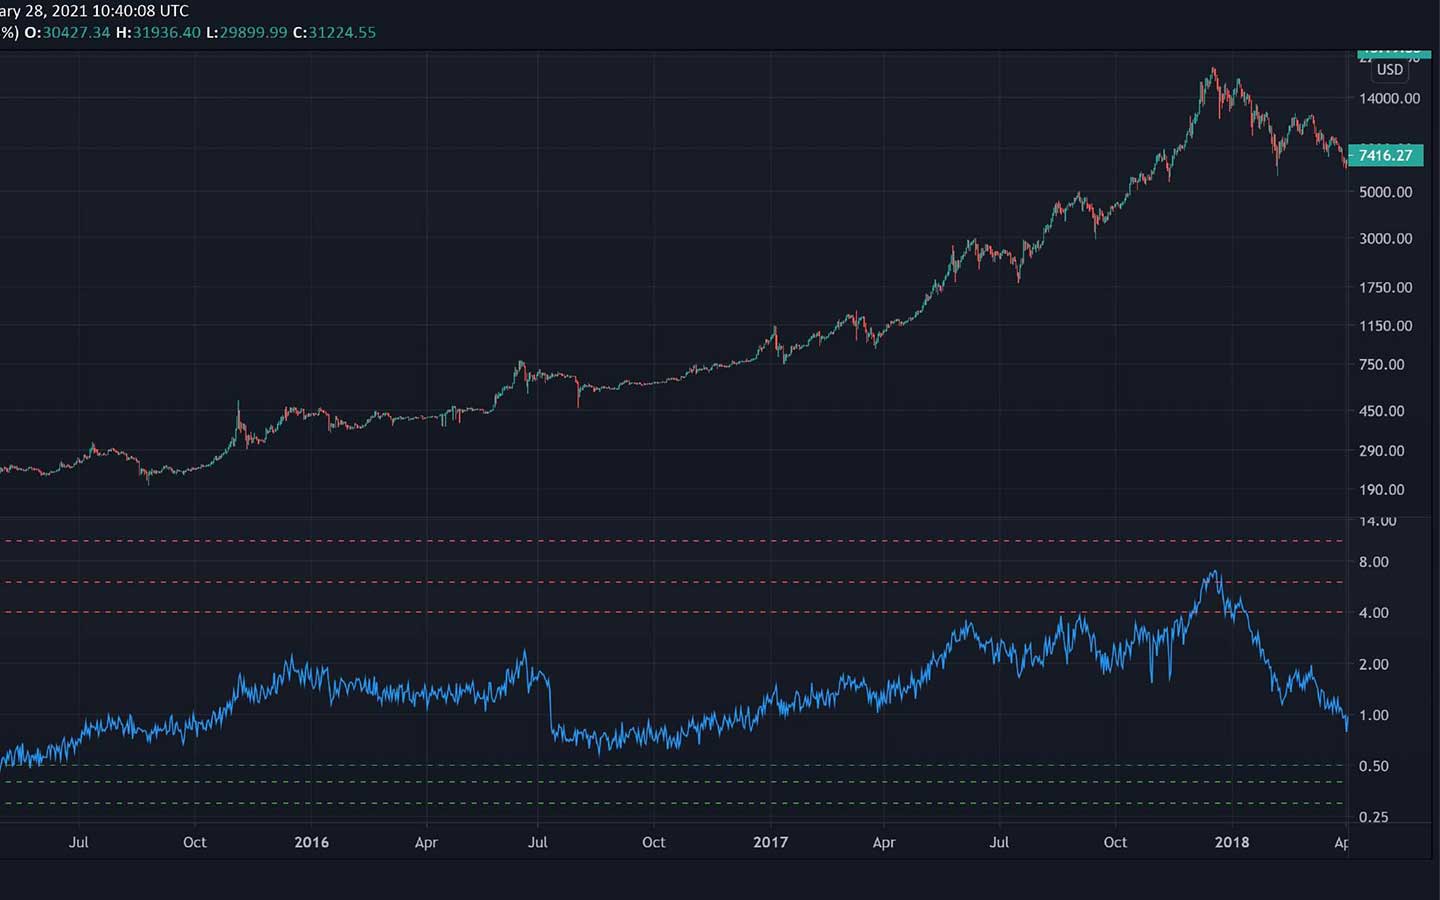Click the open price value 30427.34
The image size is (1440, 900).
click(76, 32)
